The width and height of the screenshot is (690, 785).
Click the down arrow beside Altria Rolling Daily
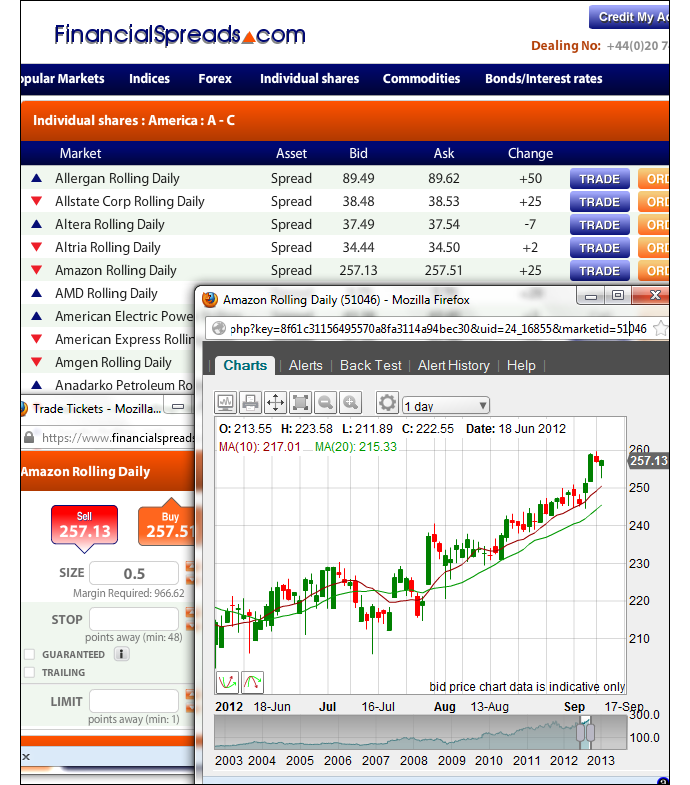click(x=36, y=247)
